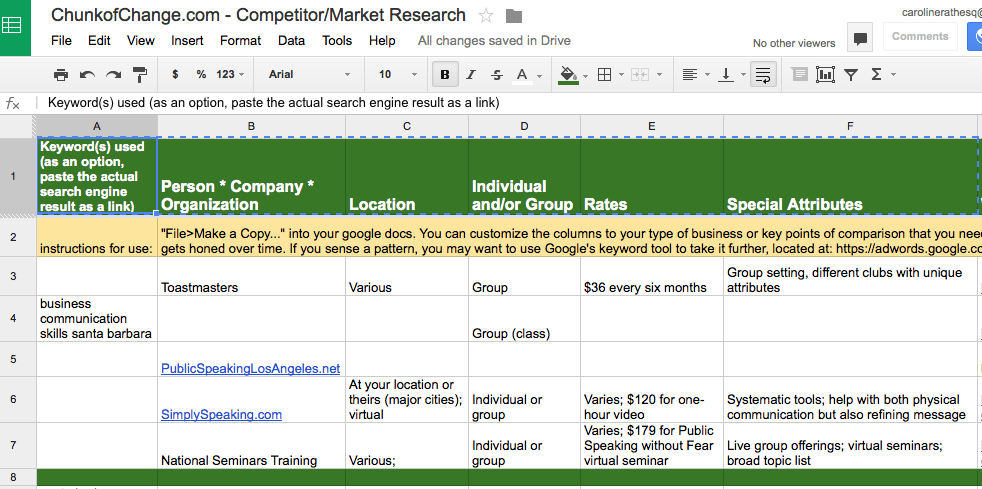The width and height of the screenshot is (982, 489).
Task: Select the National Seminars Training cell
Action: (x=251, y=446)
